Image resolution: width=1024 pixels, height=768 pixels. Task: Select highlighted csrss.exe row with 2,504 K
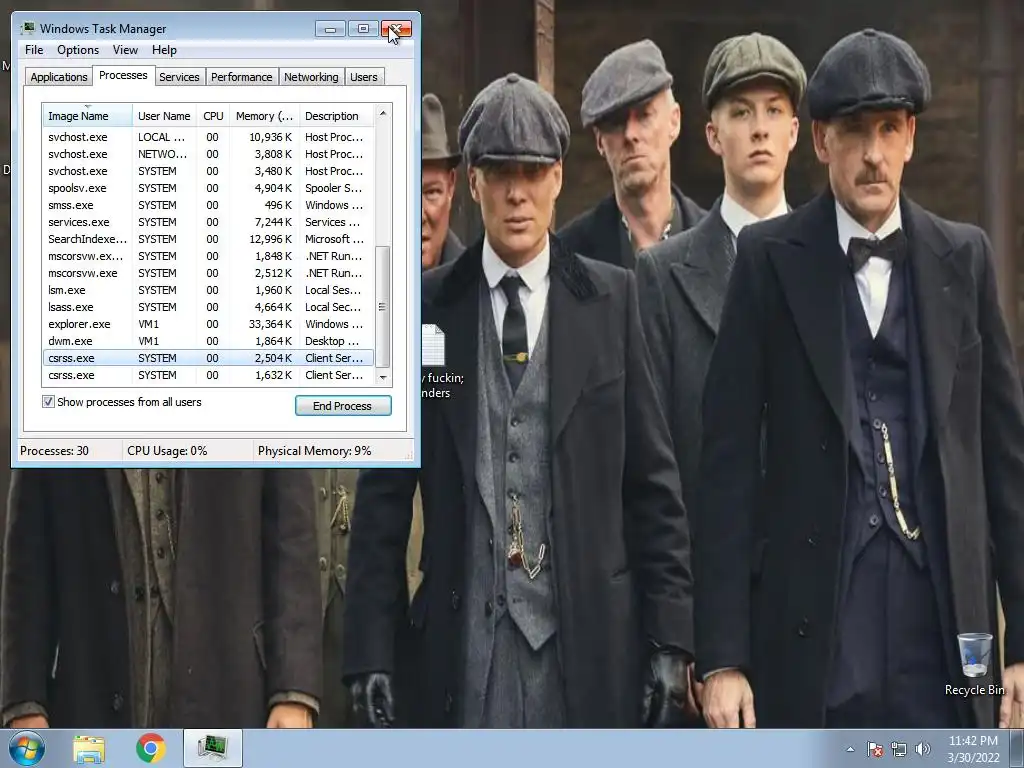click(x=208, y=358)
